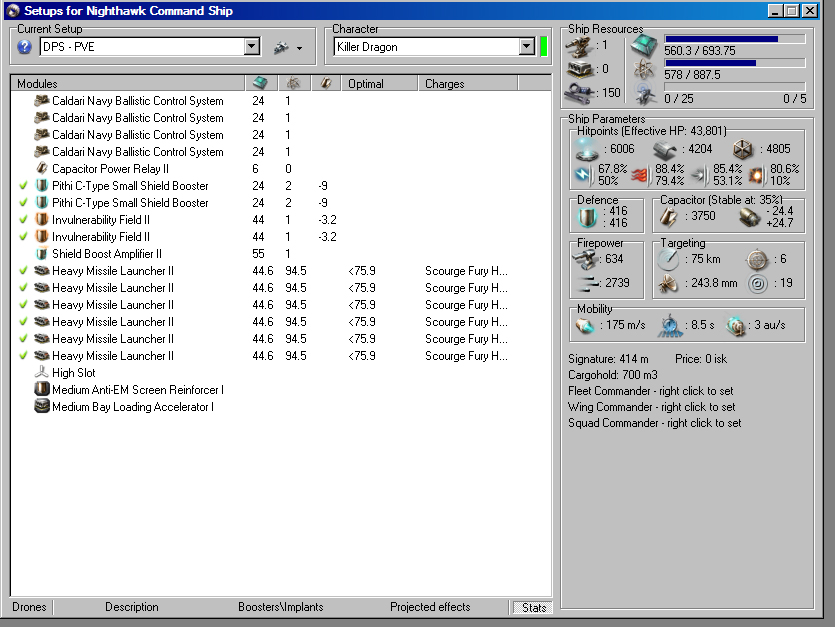This screenshot has width=835, height=627.
Task: Toggle the second Invulnerability Field II checkmark
Action: pyautogui.click(x=23, y=237)
